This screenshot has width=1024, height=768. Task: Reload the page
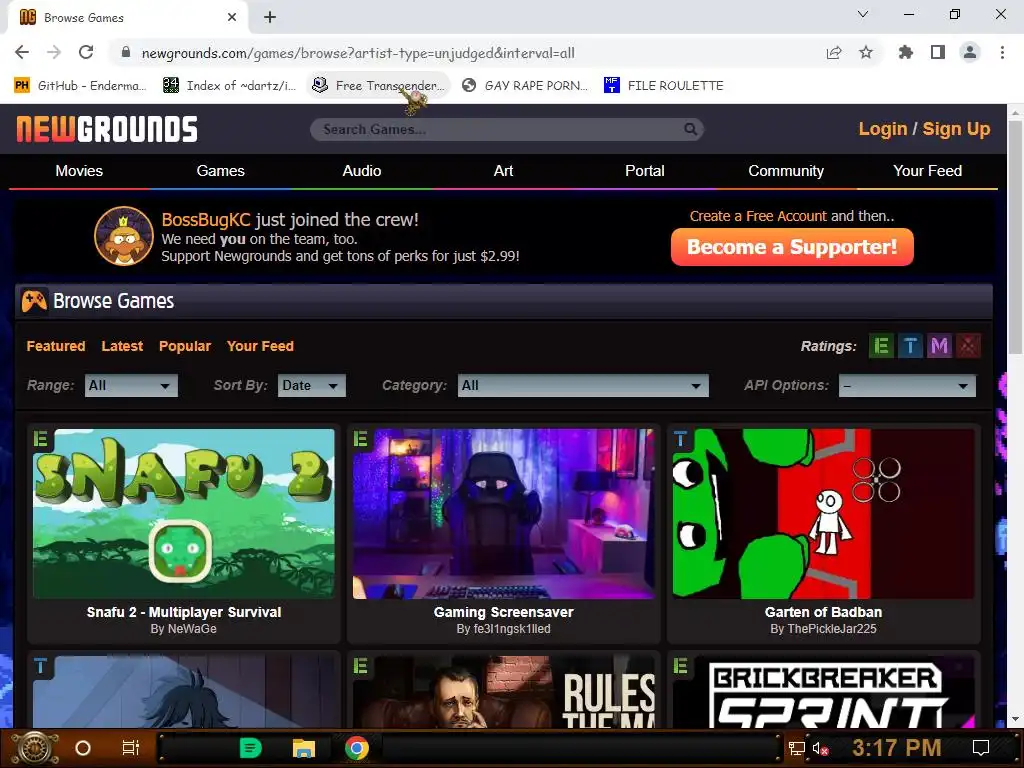tap(86, 53)
